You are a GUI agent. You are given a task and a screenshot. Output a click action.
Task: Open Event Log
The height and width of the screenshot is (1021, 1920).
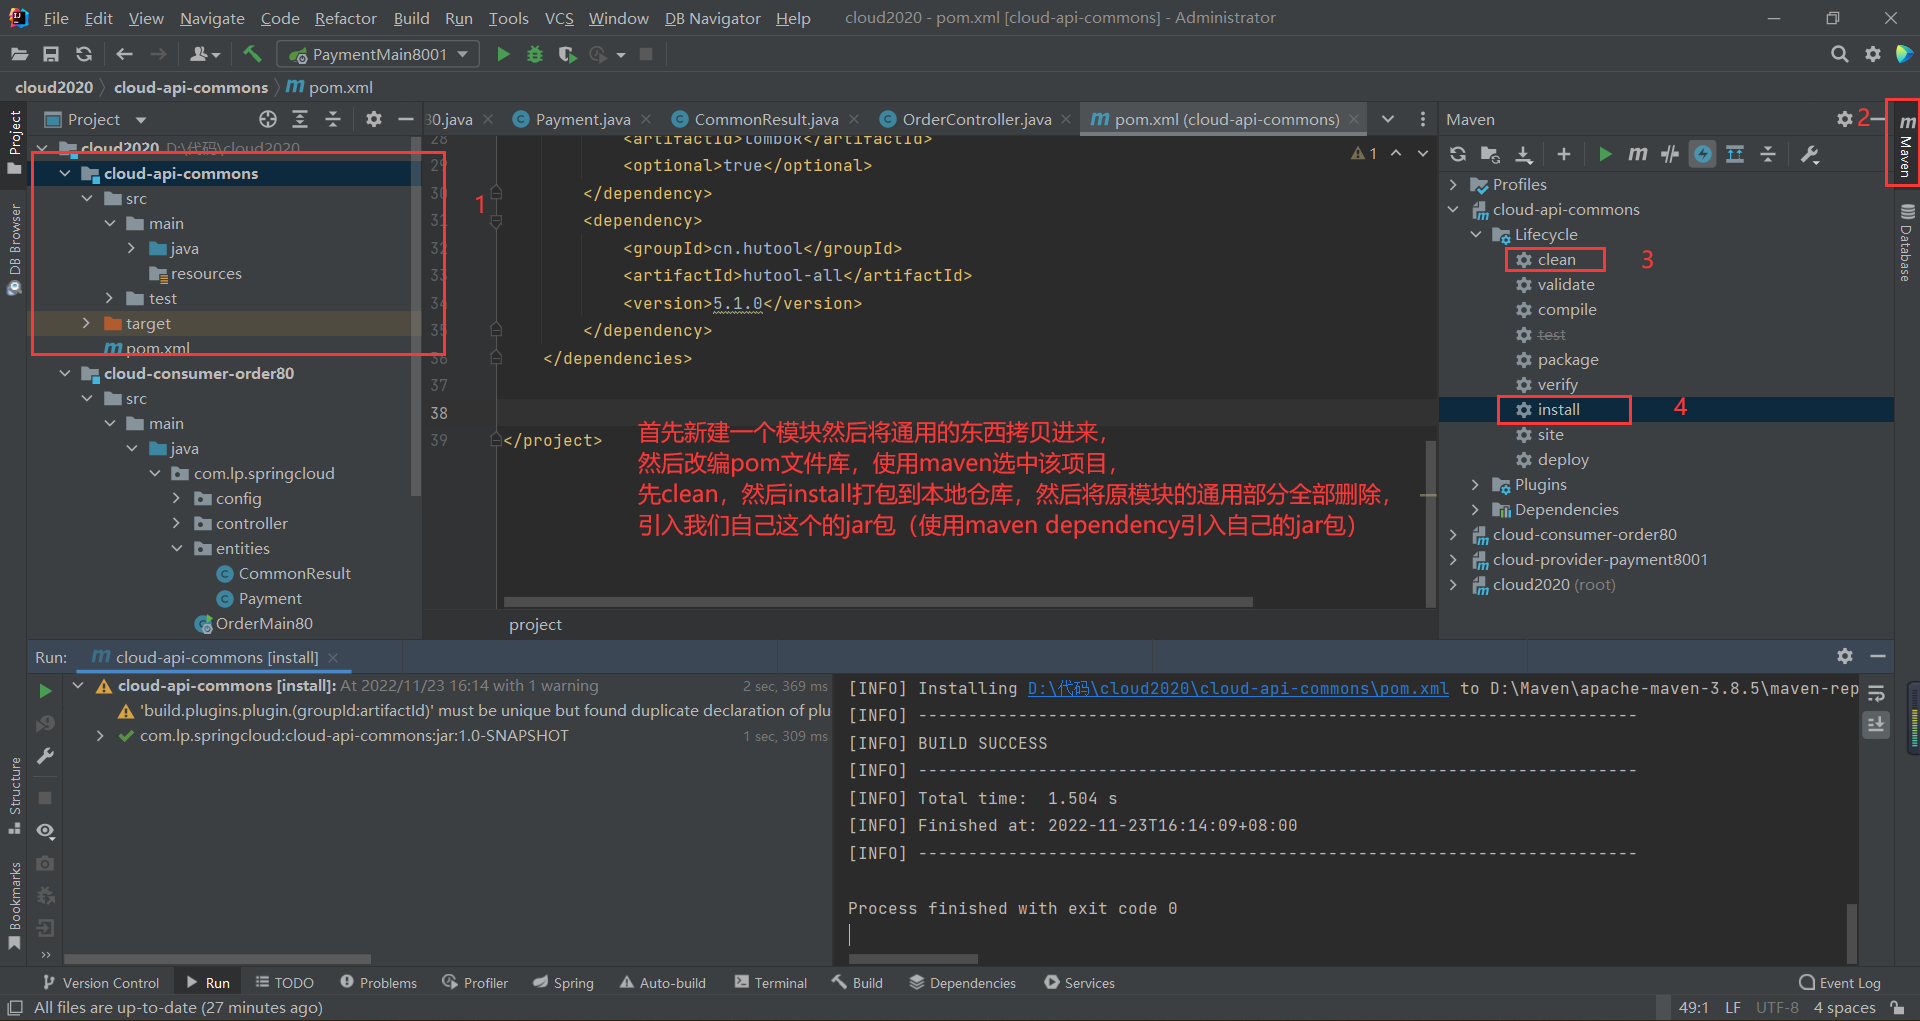click(1840, 983)
